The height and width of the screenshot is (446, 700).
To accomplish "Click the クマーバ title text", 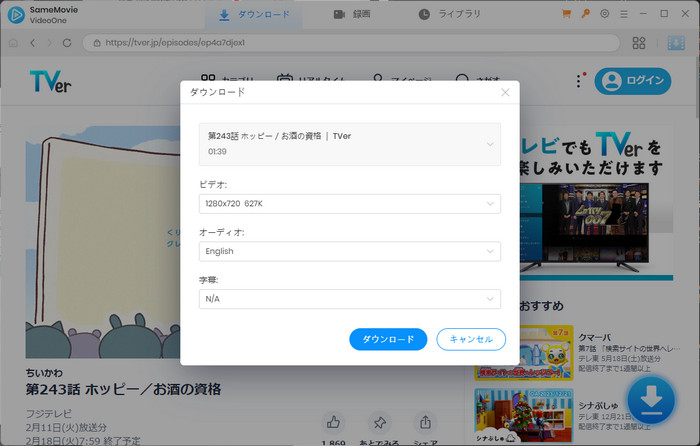I will point(594,338).
